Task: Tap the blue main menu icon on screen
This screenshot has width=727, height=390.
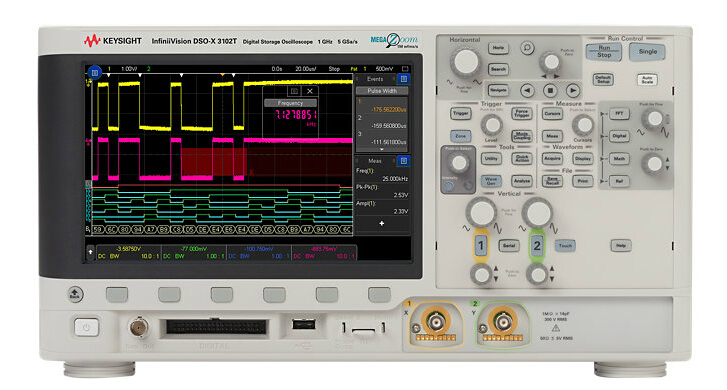Action: [x=95, y=72]
